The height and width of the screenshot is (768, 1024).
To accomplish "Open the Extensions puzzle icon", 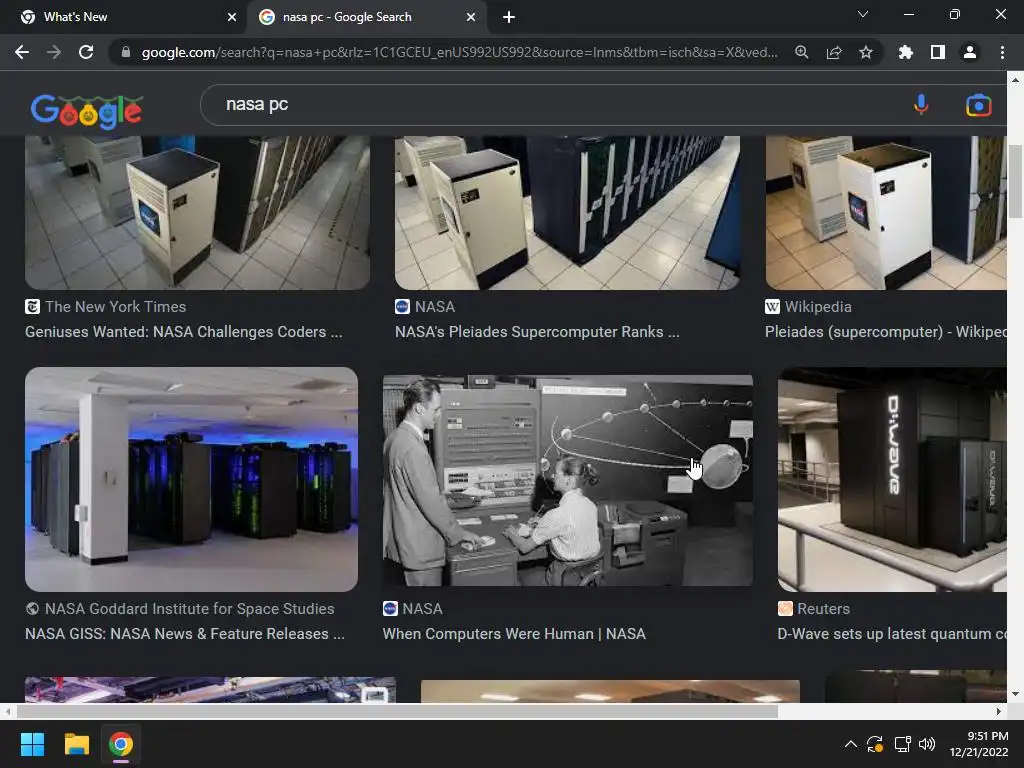I will [905, 52].
